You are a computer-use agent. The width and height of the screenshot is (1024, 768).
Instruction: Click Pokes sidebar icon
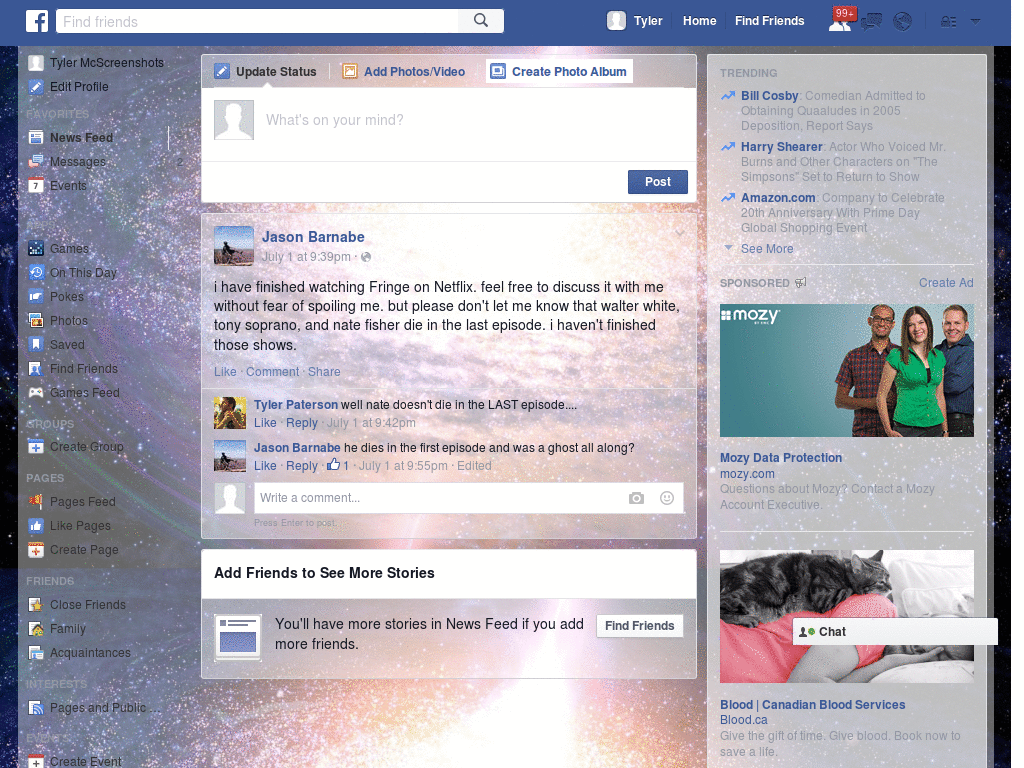tap(36, 296)
